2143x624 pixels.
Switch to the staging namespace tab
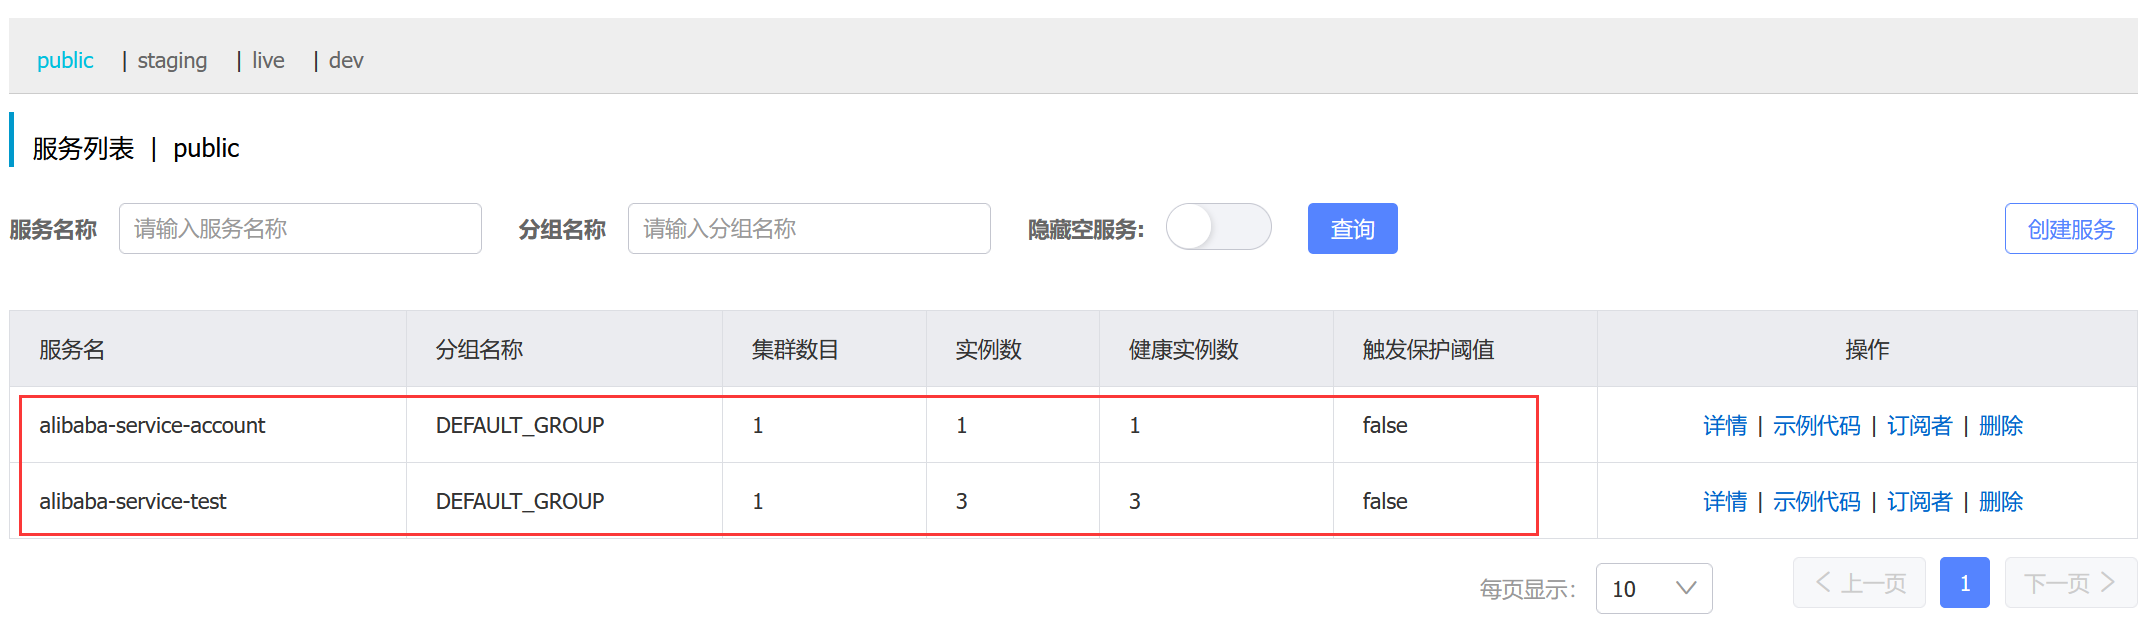(172, 61)
